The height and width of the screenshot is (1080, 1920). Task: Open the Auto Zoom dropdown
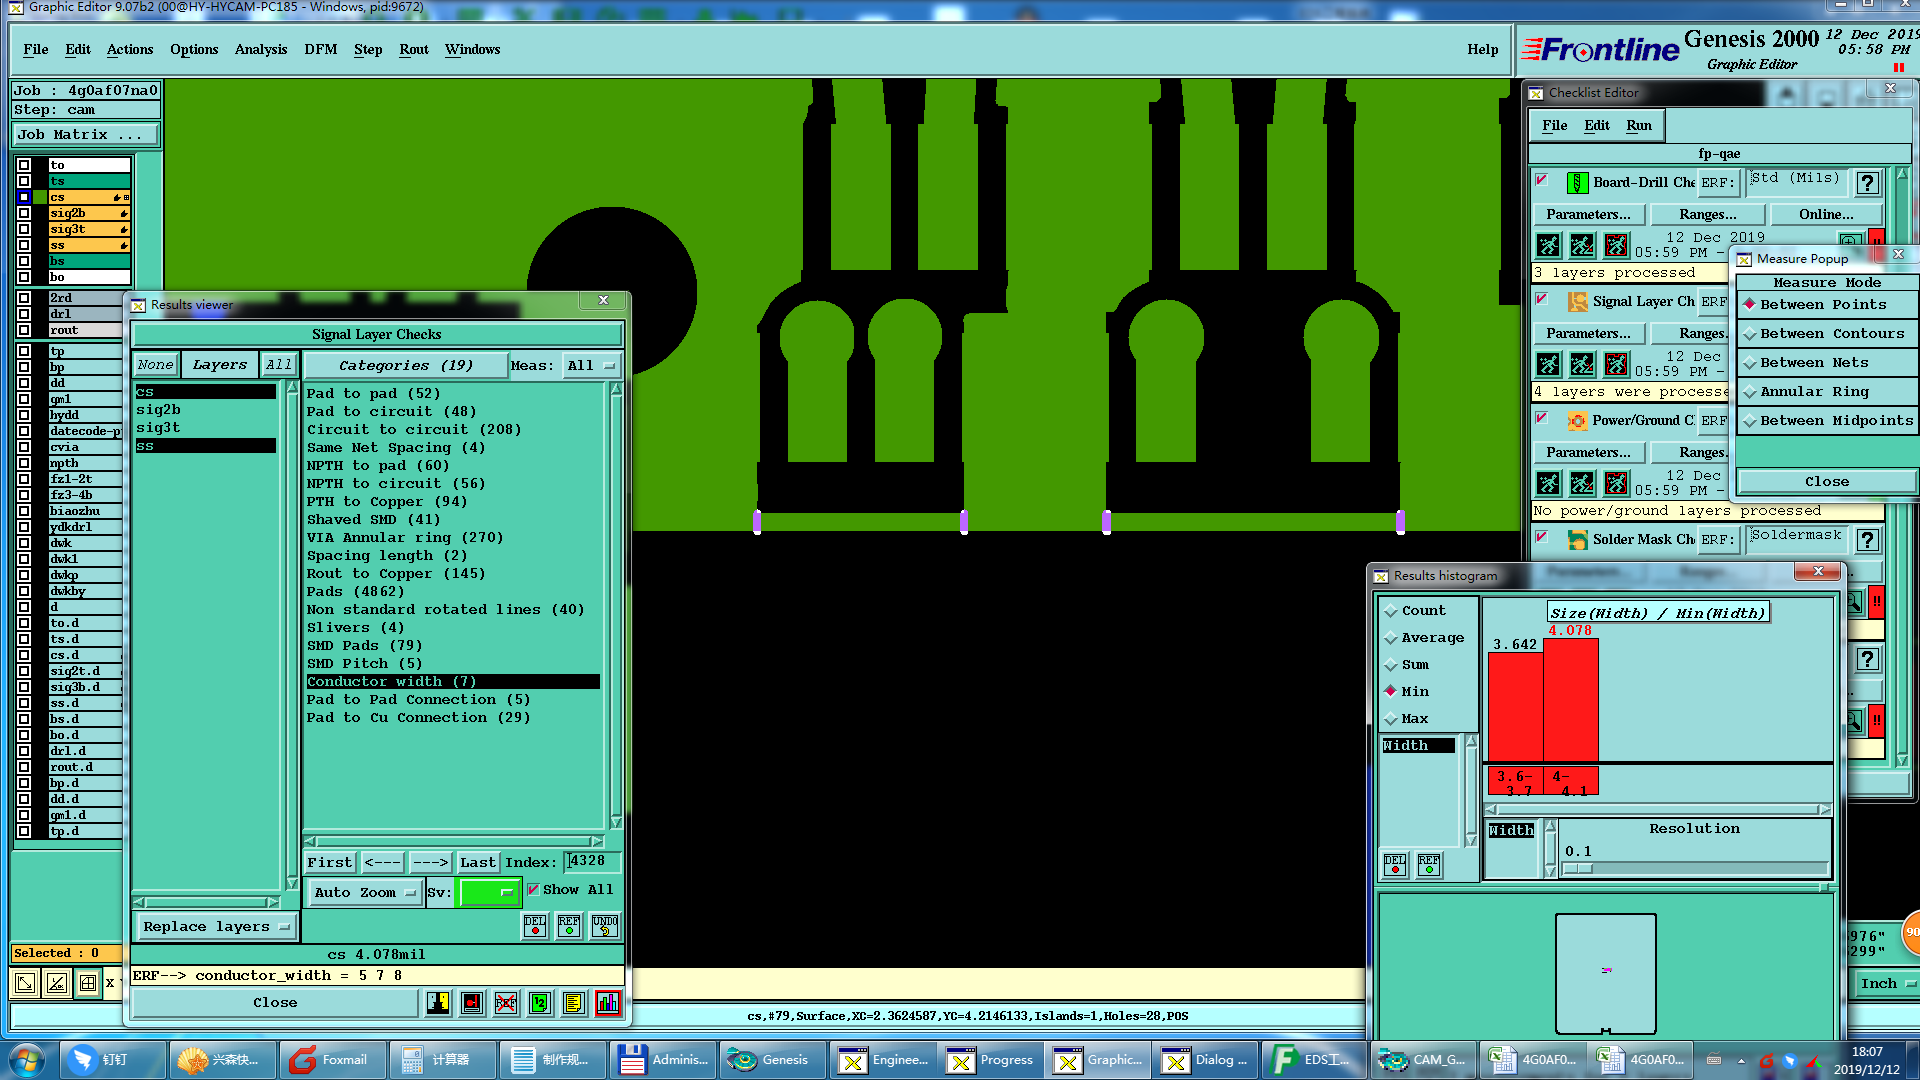click(x=364, y=893)
